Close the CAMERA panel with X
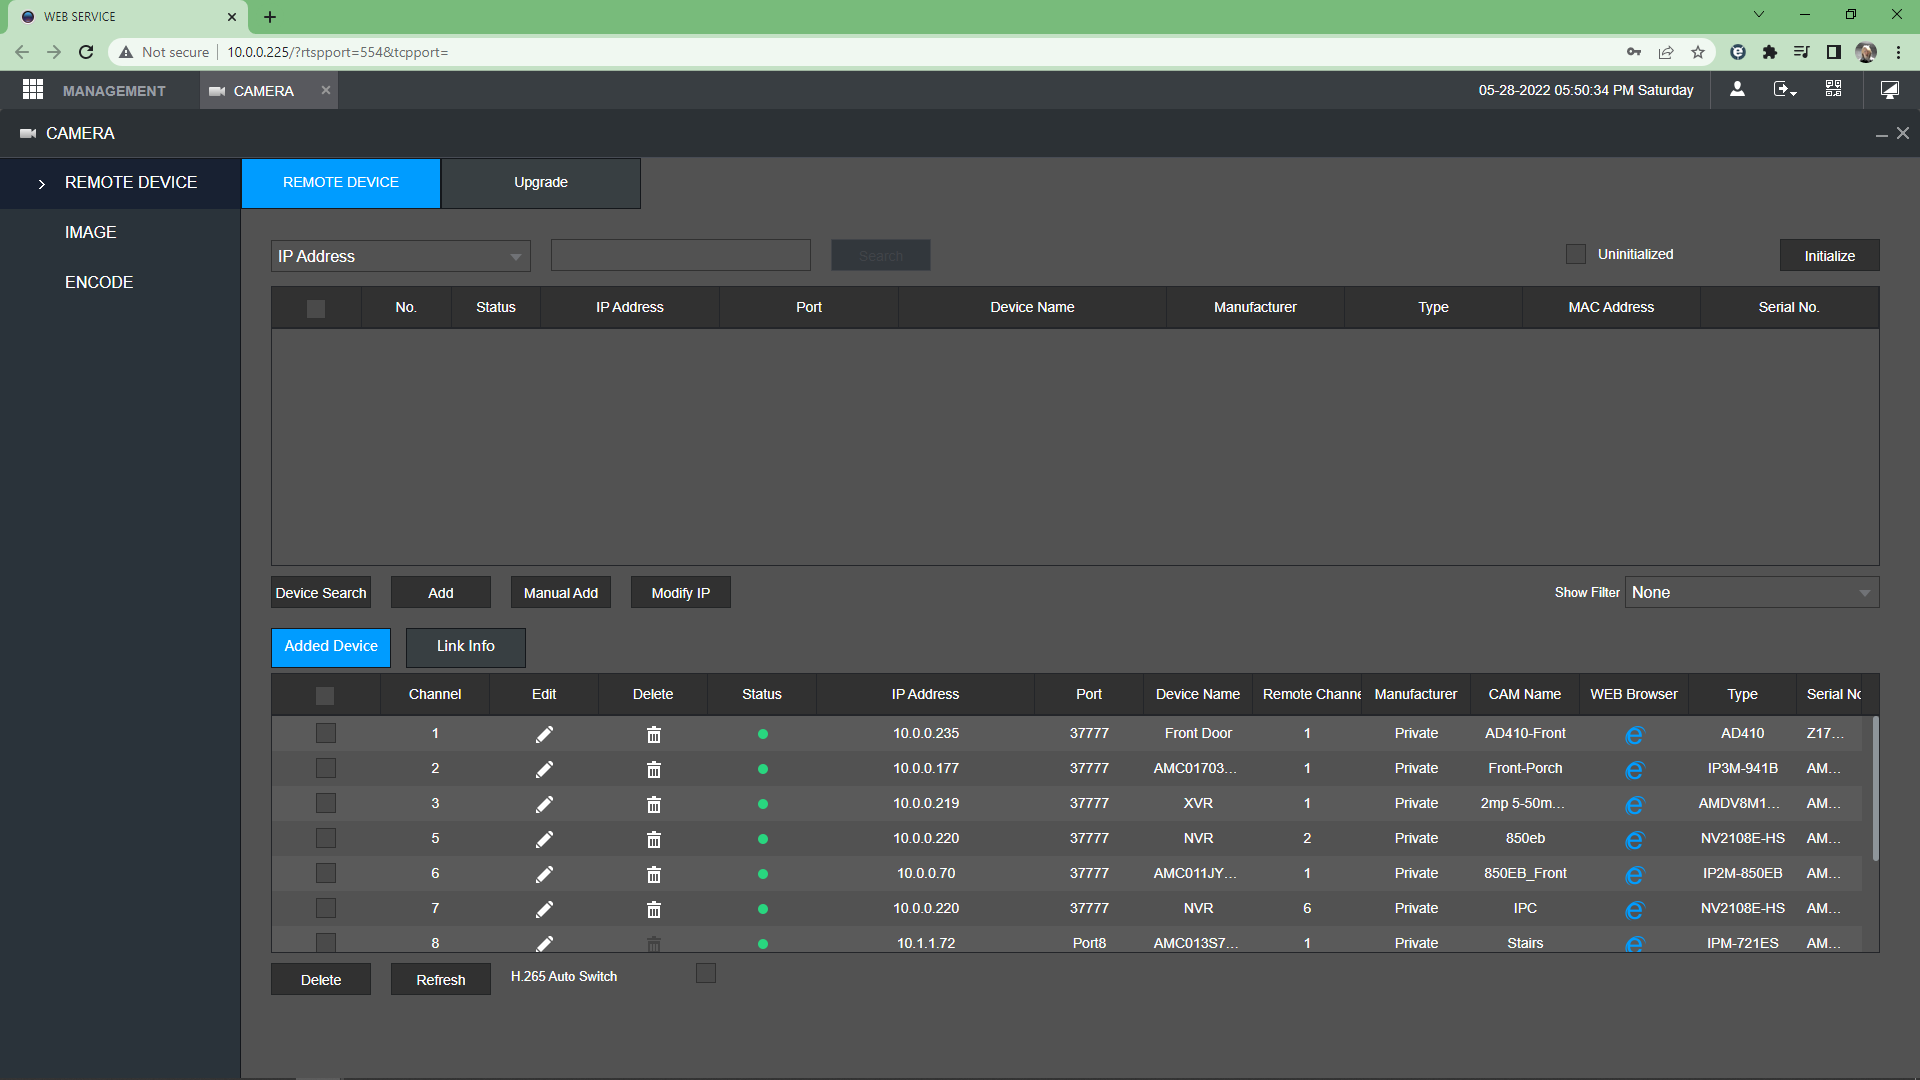 (x=1903, y=133)
